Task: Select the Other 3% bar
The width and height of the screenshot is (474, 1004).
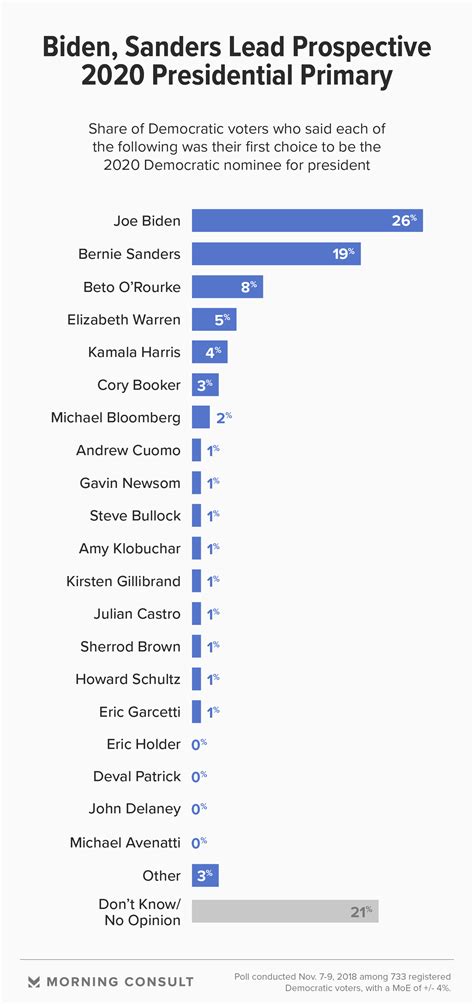Action: pos(206,875)
